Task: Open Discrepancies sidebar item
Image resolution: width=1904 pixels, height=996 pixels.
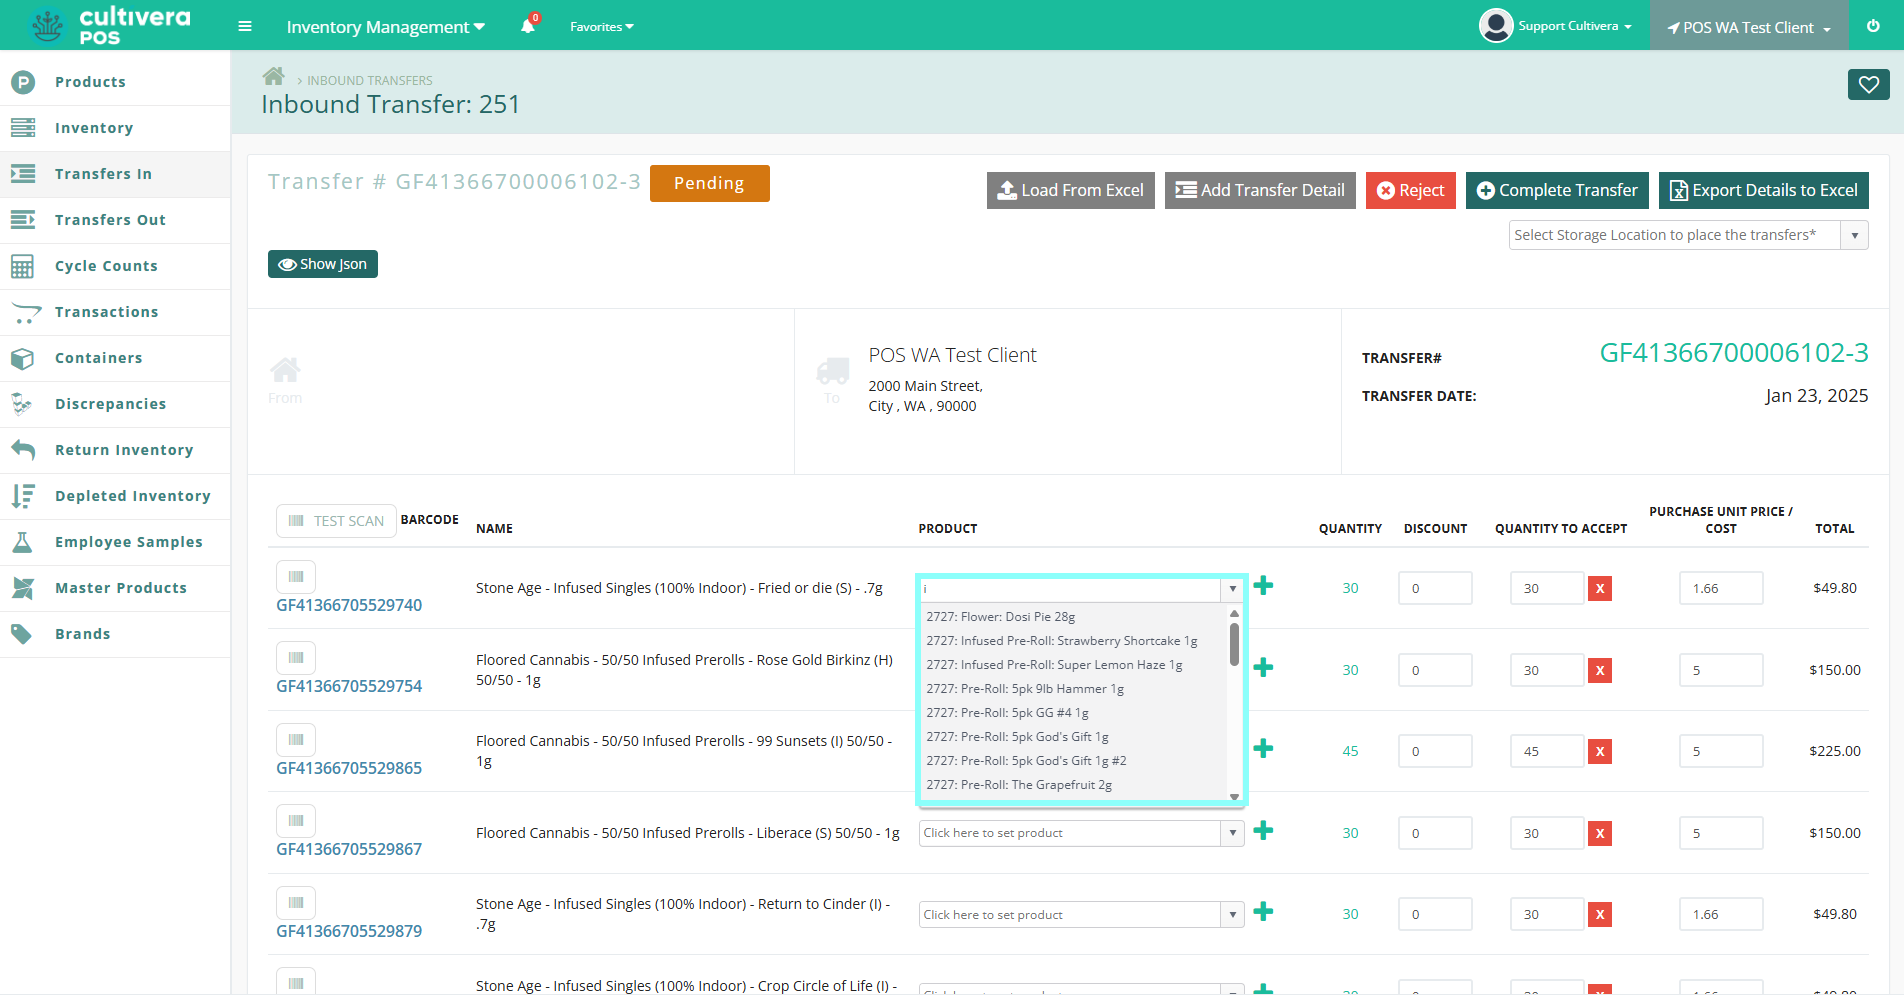Action: click(115, 404)
